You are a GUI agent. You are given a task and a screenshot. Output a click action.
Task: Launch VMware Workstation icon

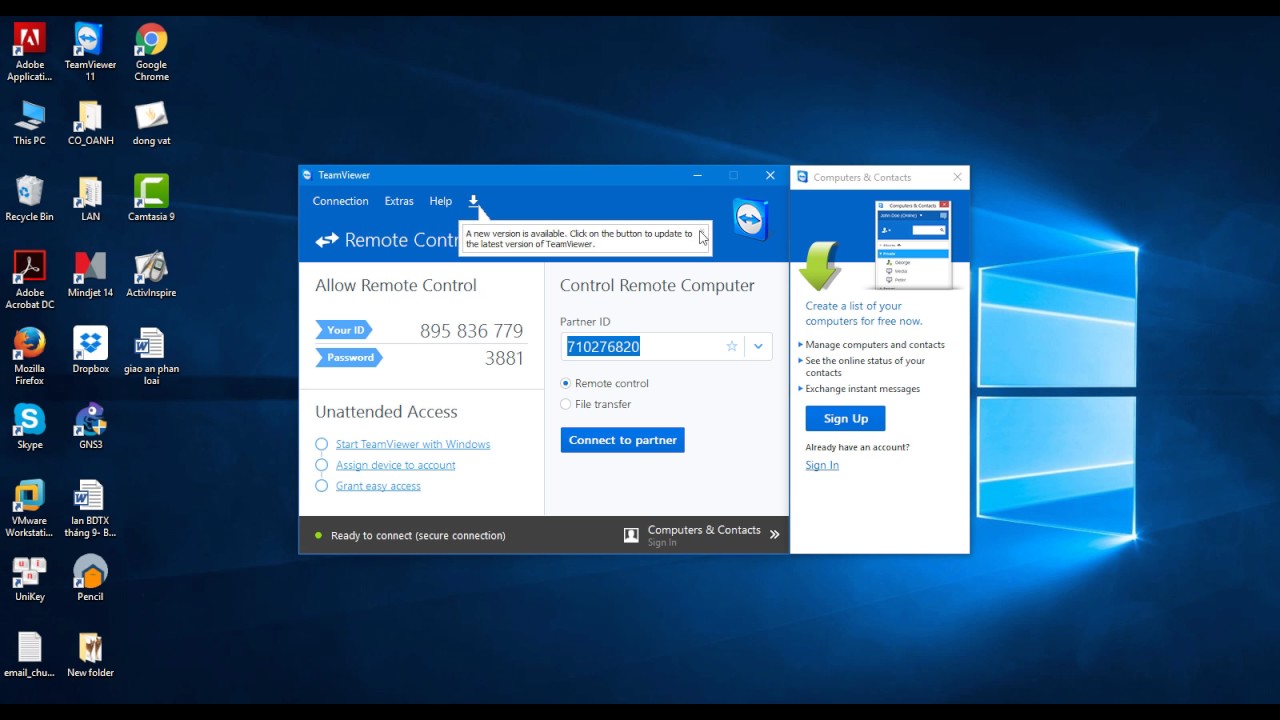click(x=29, y=508)
